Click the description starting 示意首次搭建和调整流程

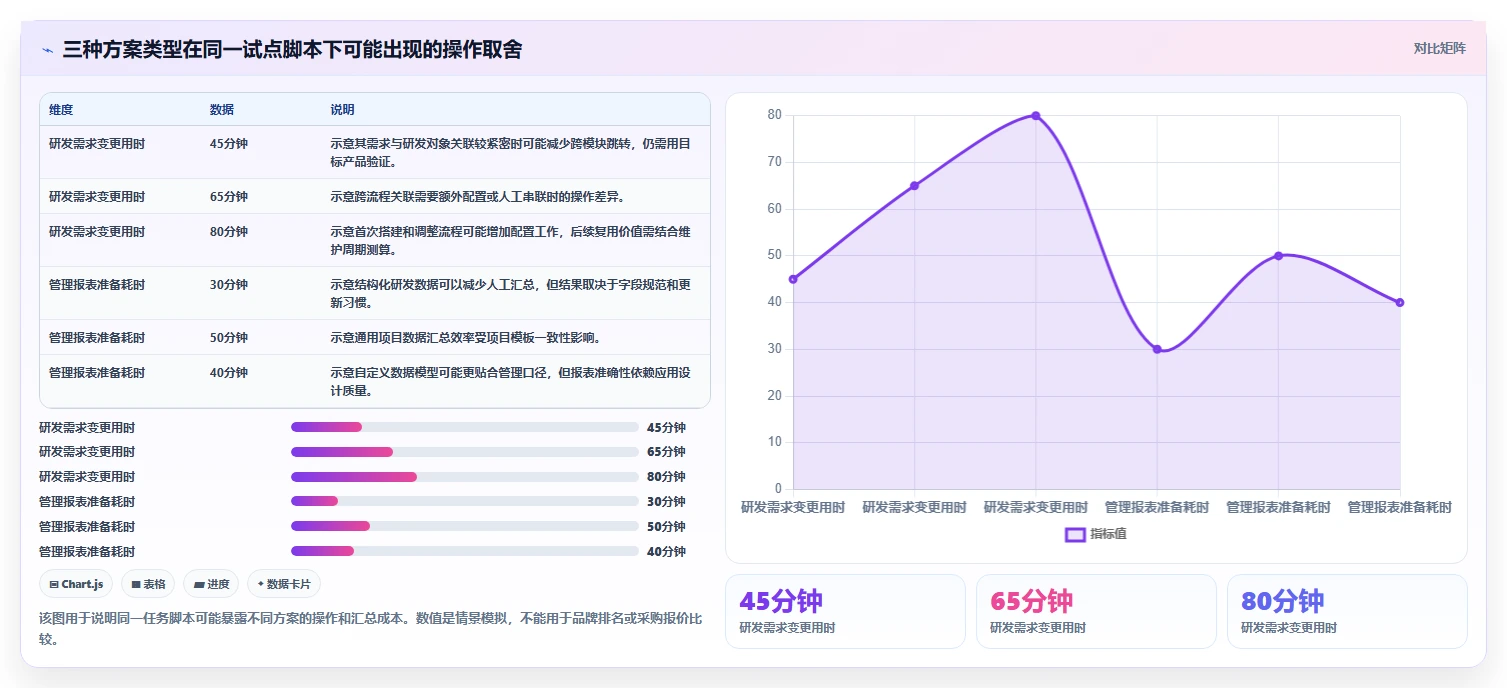click(510, 240)
